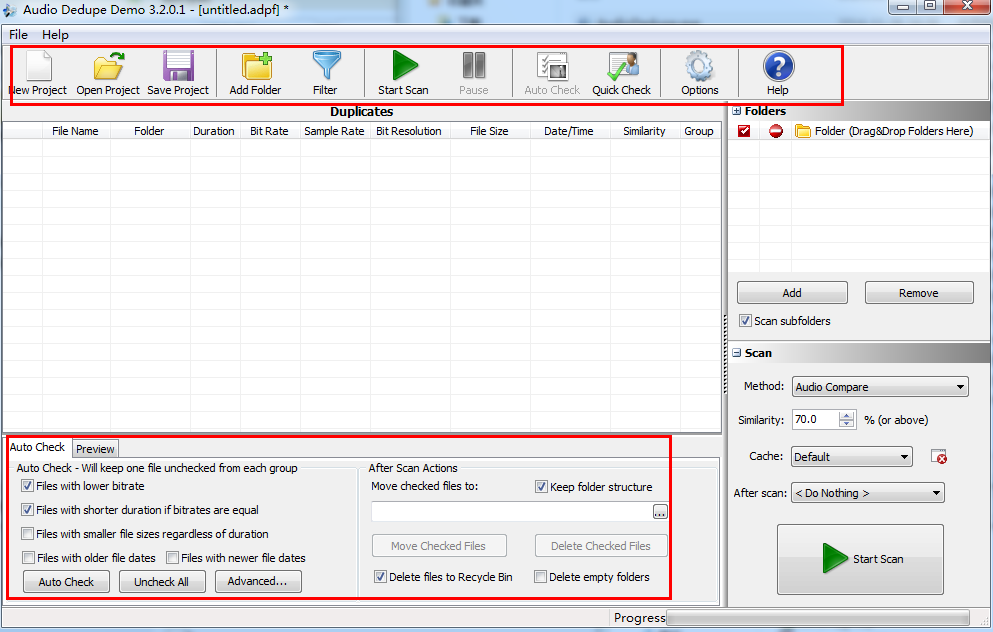Screen dimensions: 993x632
Task: Click the Remove folder button
Action: click(919, 293)
